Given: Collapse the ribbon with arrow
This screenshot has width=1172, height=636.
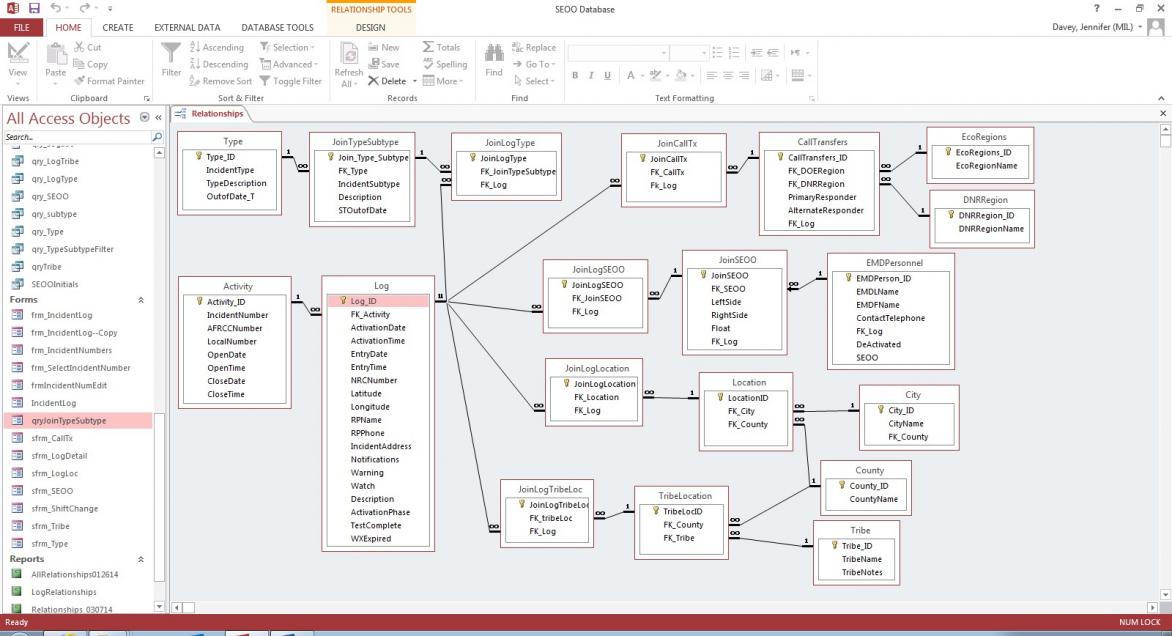Looking at the screenshot, I should pyautogui.click(x=1161, y=98).
